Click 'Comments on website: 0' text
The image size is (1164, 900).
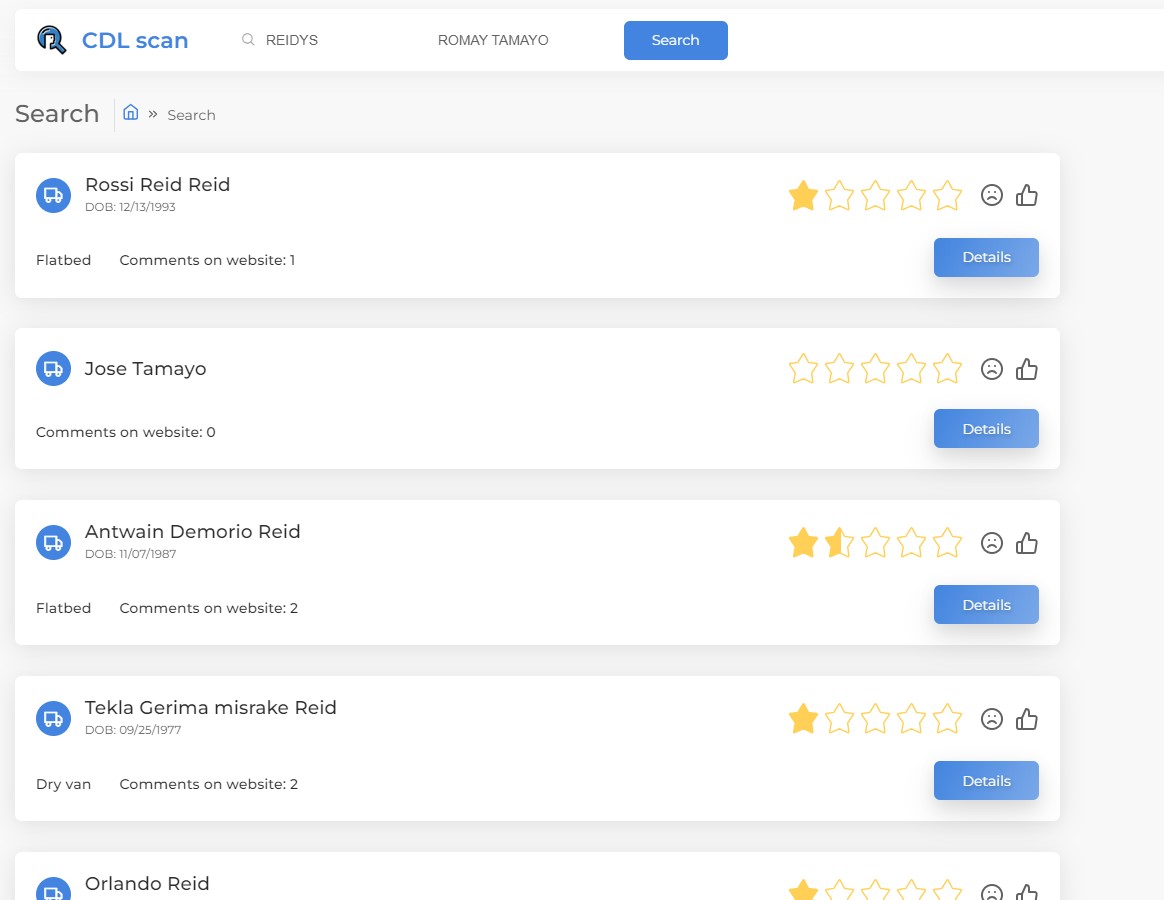coord(125,432)
